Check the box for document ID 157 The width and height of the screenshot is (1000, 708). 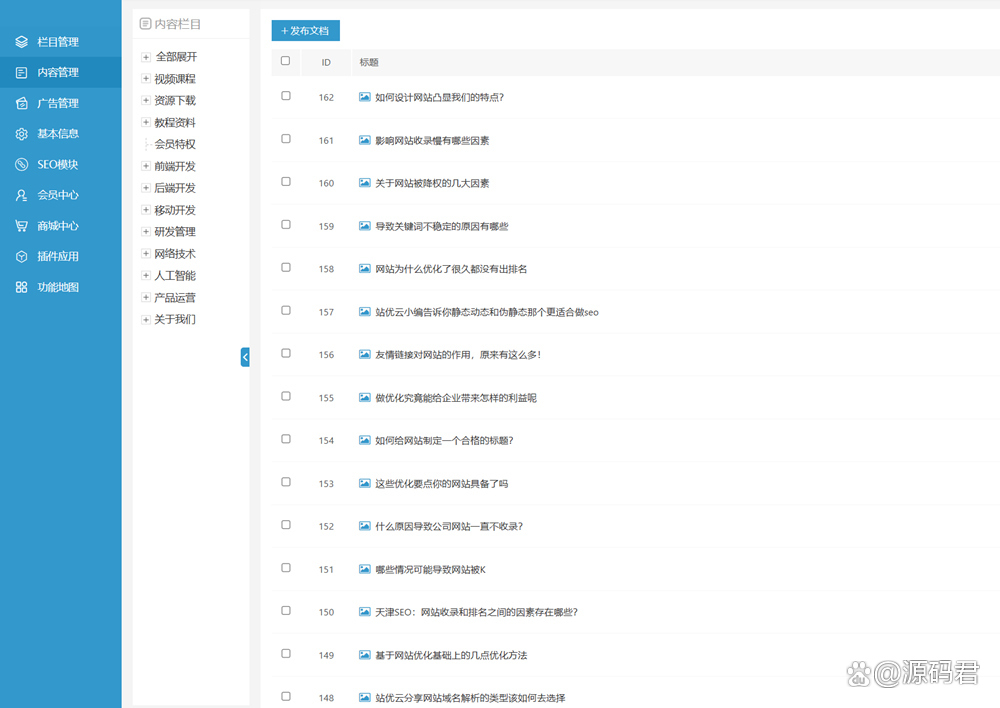click(x=286, y=310)
